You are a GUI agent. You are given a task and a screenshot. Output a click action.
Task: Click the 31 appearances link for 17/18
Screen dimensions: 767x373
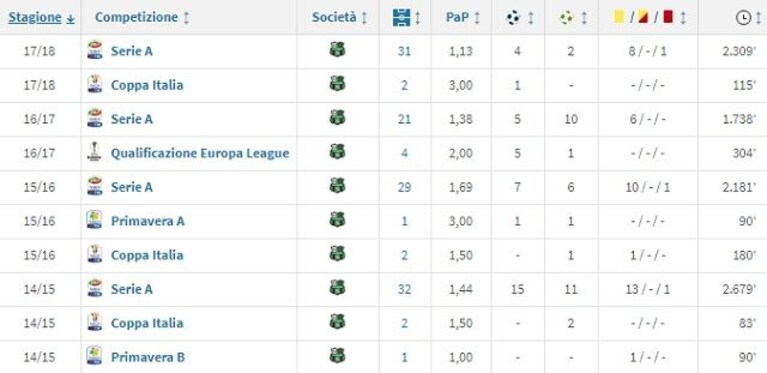pos(404,51)
